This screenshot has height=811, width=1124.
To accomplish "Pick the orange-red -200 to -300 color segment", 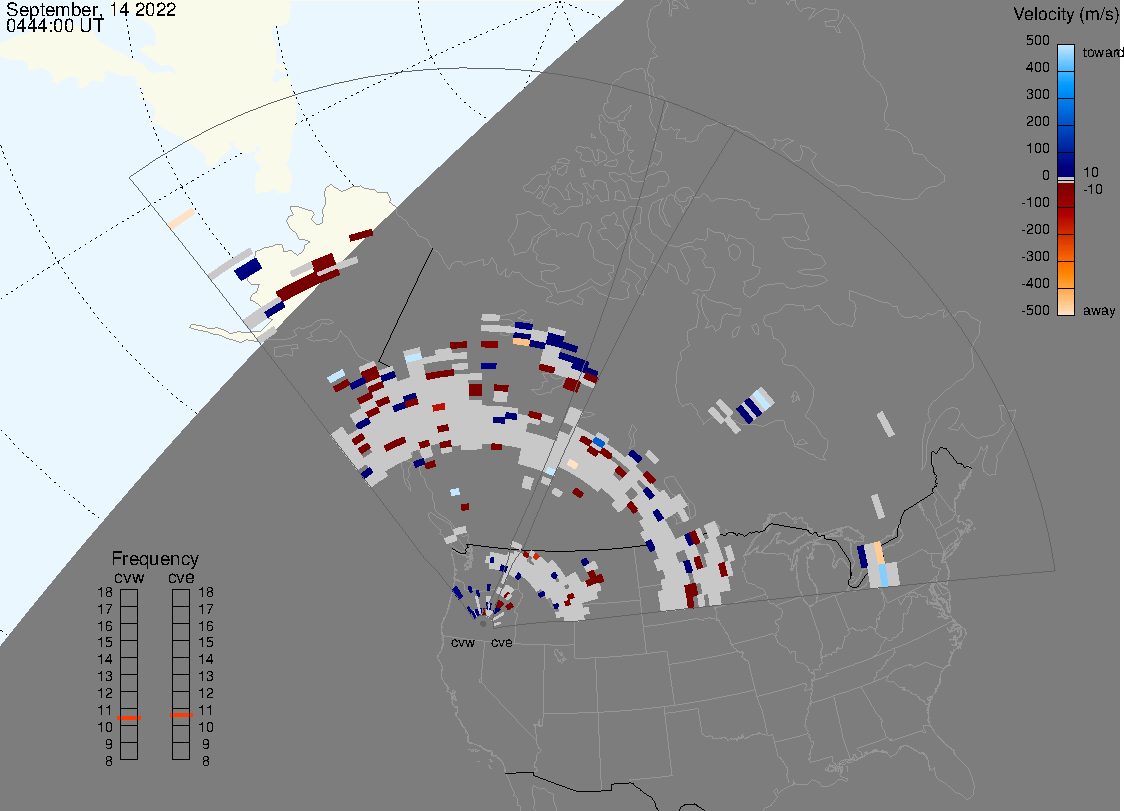I will coord(1066,247).
